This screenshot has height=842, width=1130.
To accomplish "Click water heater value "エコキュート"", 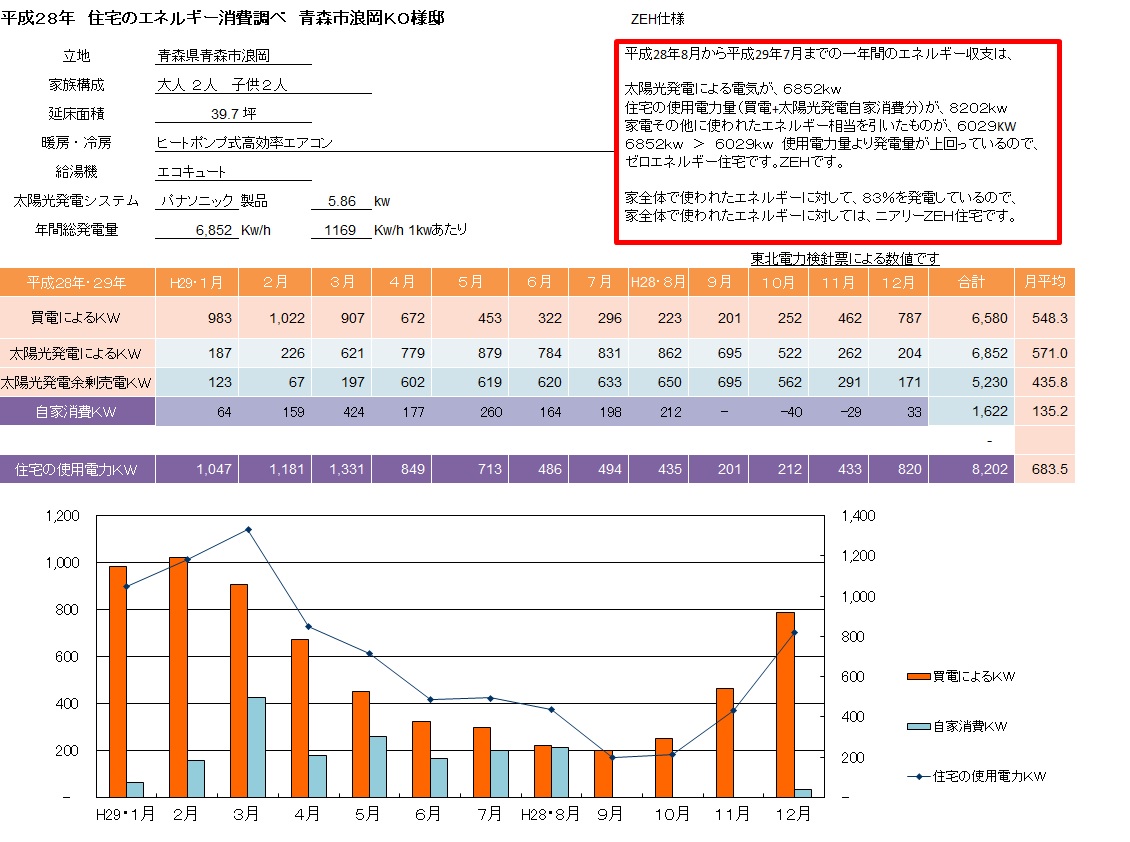I will [192, 172].
